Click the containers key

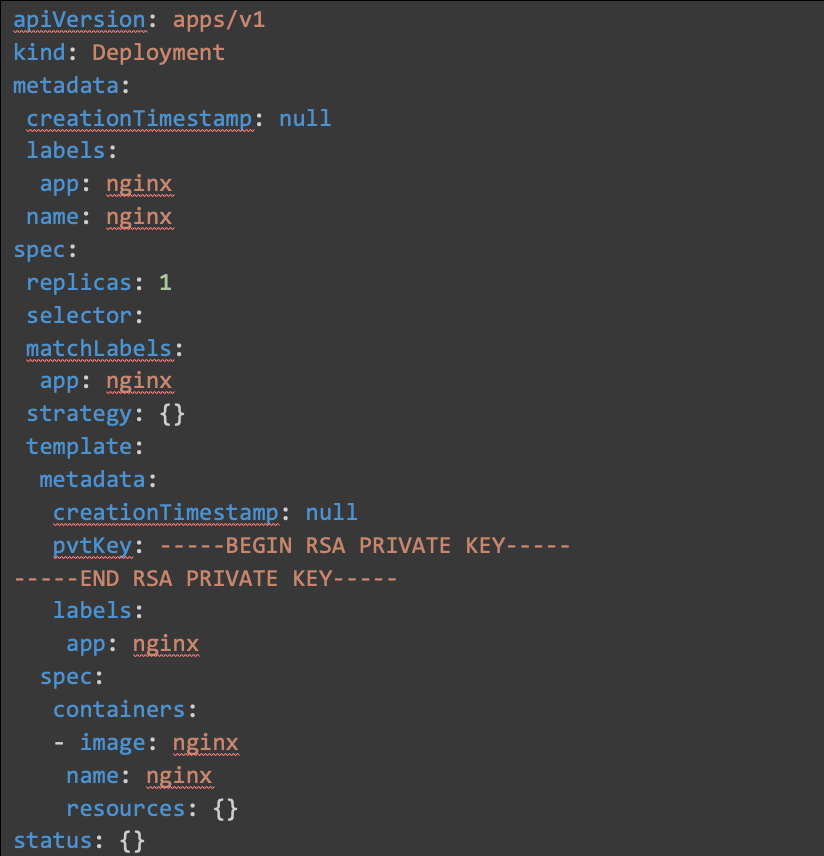click(119, 710)
